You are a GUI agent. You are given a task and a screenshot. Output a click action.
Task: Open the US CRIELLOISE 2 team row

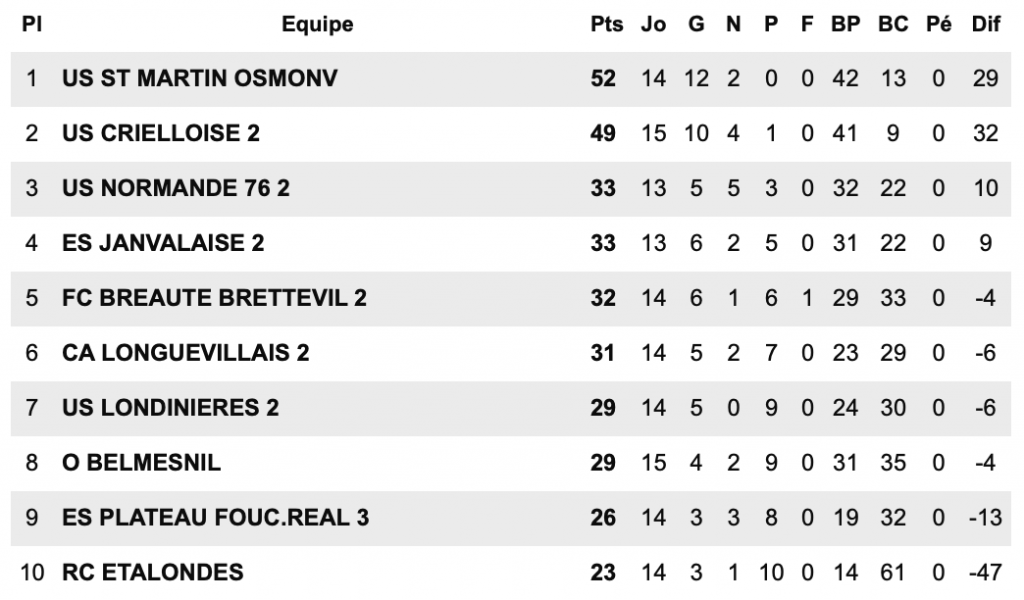tap(161, 133)
